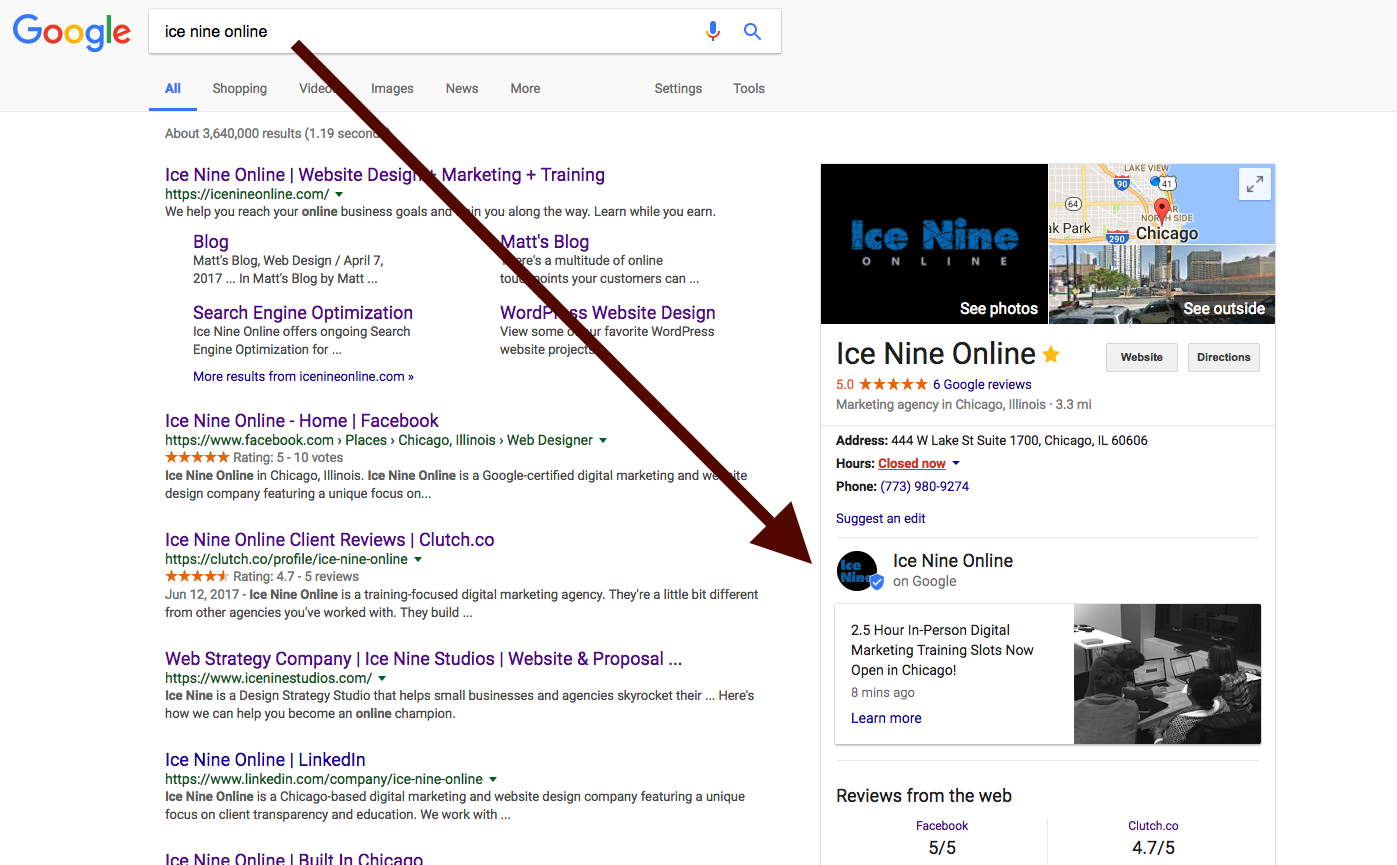The width and height of the screenshot is (1397, 865).
Task: Switch to the Images tab
Action: 392,88
